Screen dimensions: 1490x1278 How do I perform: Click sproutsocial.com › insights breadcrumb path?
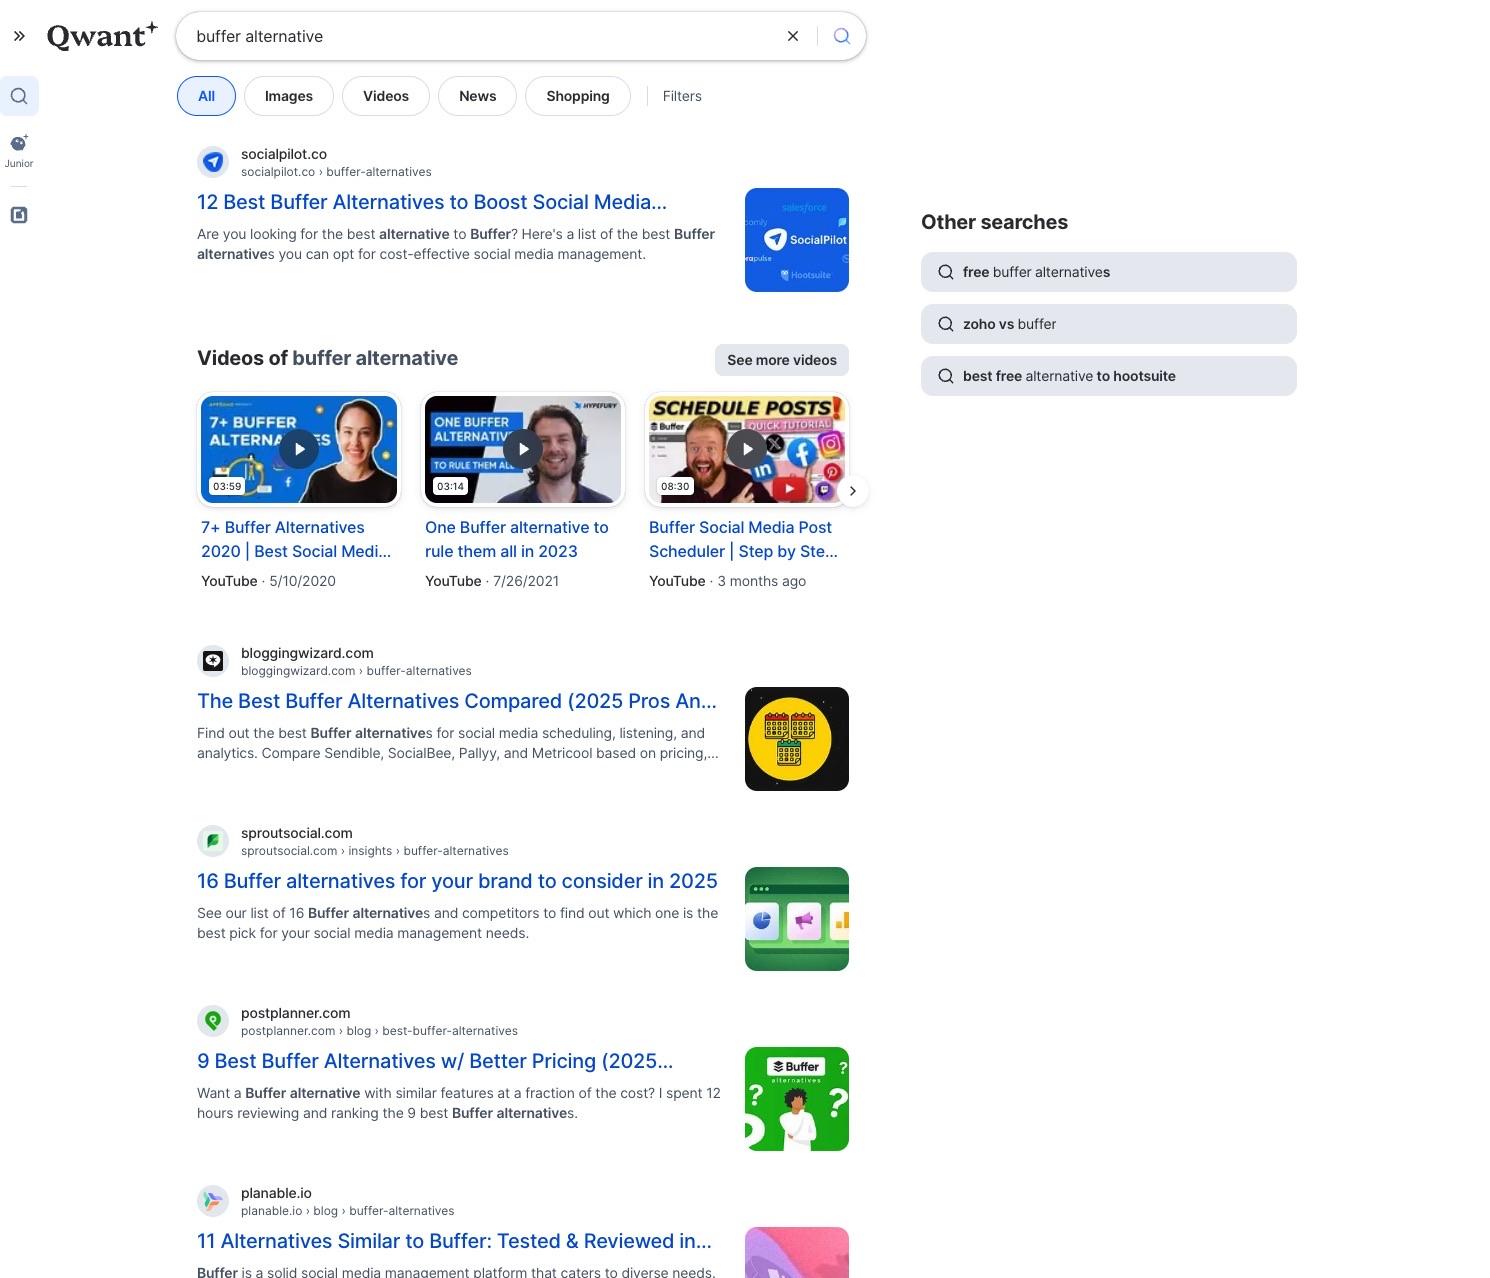[x=375, y=851]
